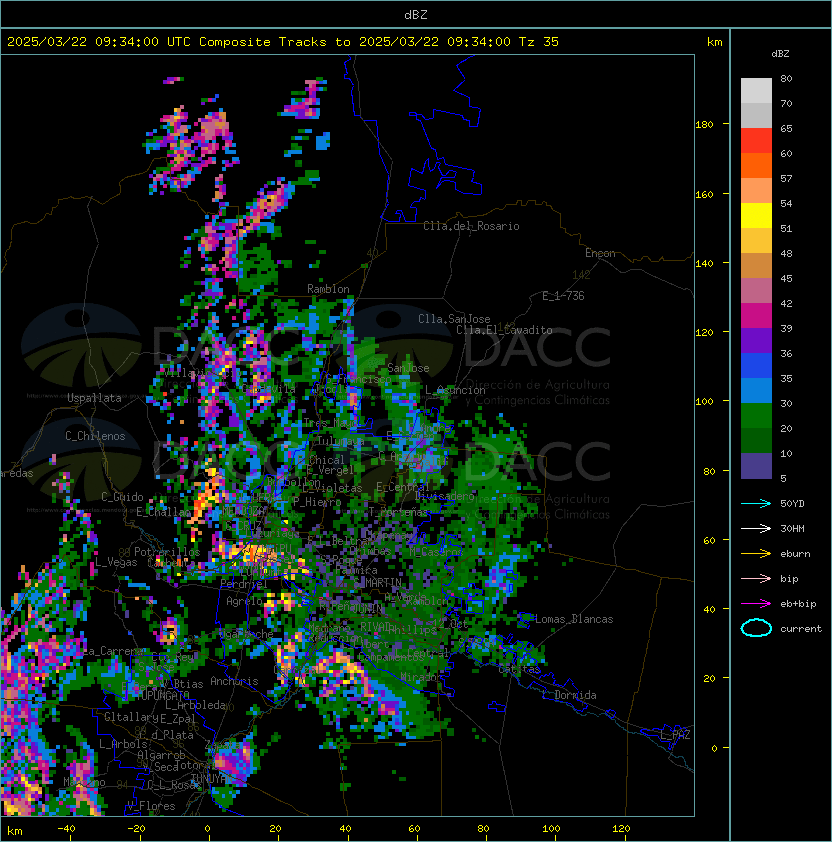The width and height of the screenshot is (832, 842).
Task: Pick the dark orange swatch between 60 and 57 dBZ
Action: tap(756, 165)
